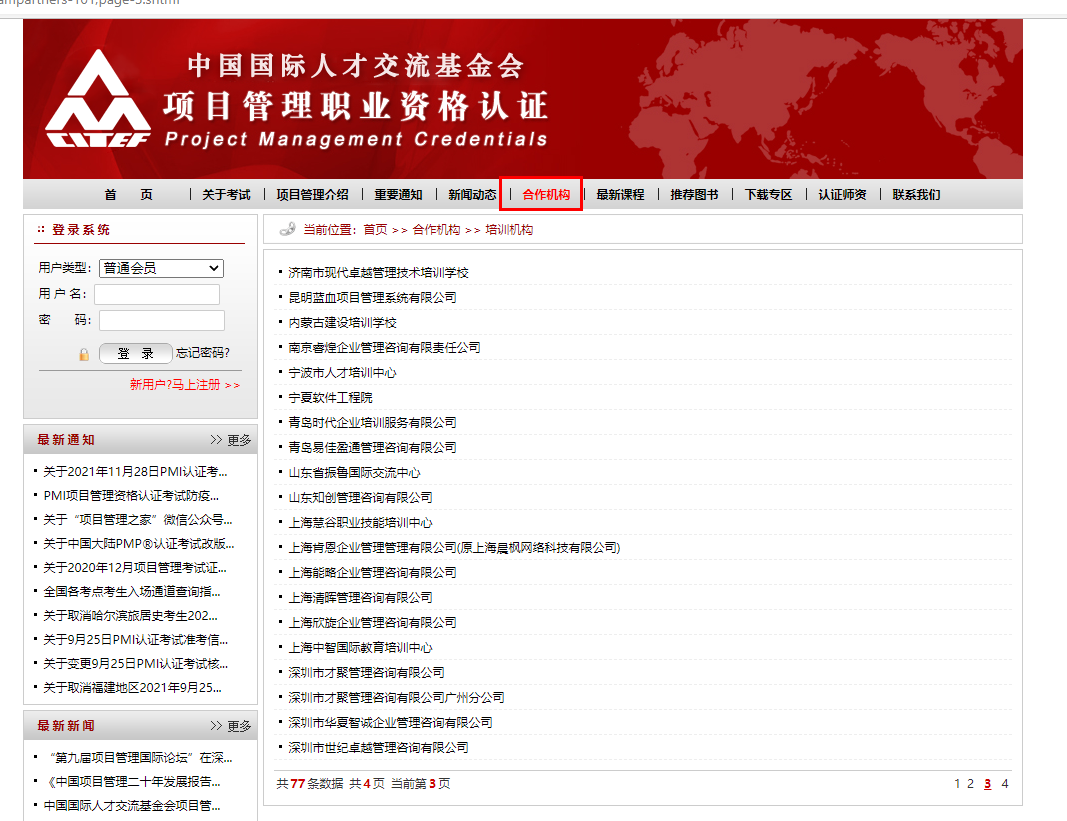Open 上海清晖管理咨询有限公司

click(x=361, y=598)
